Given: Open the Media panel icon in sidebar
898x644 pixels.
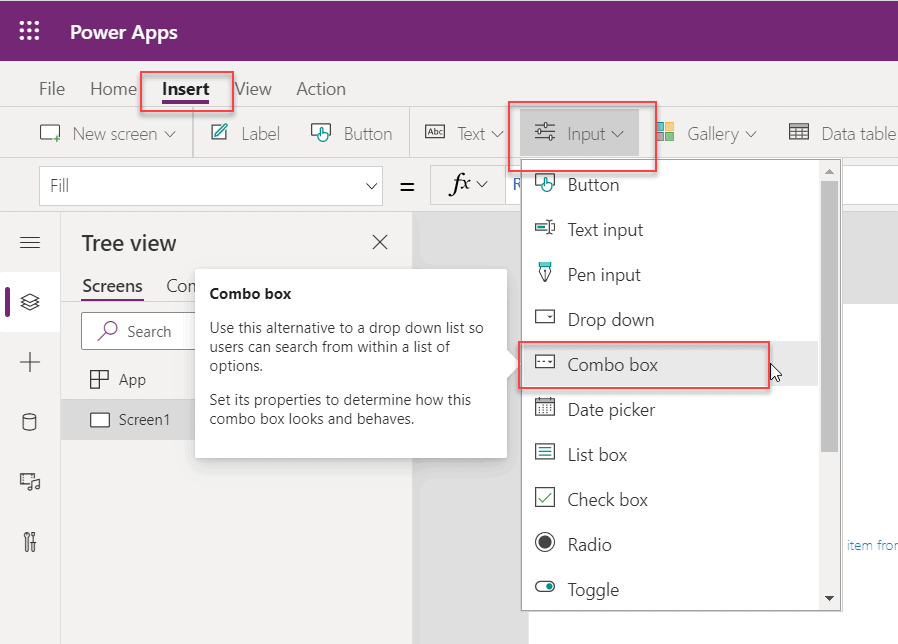Looking at the screenshot, I should (x=30, y=482).
